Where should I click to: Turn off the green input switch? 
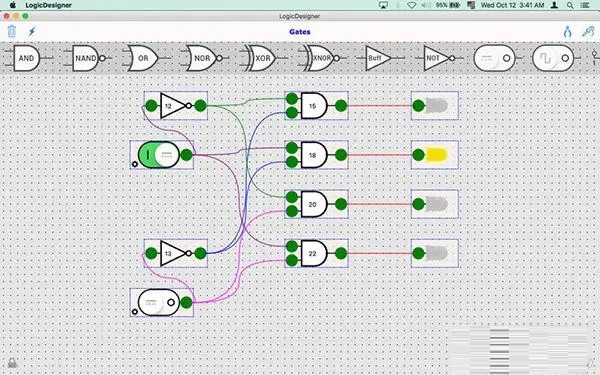pyautogui.click(x=158, y=155)
